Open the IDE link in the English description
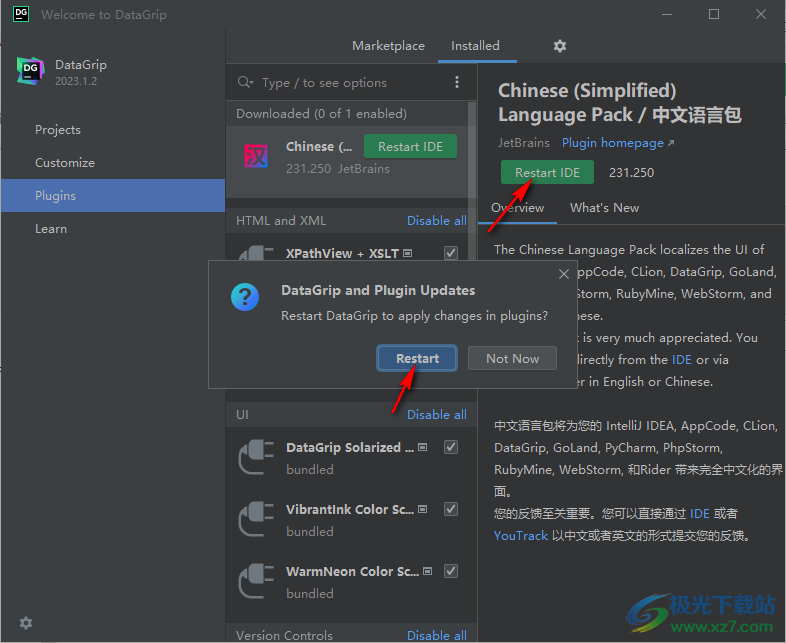This screenshot has height=643, width=786. click(682, 360)
